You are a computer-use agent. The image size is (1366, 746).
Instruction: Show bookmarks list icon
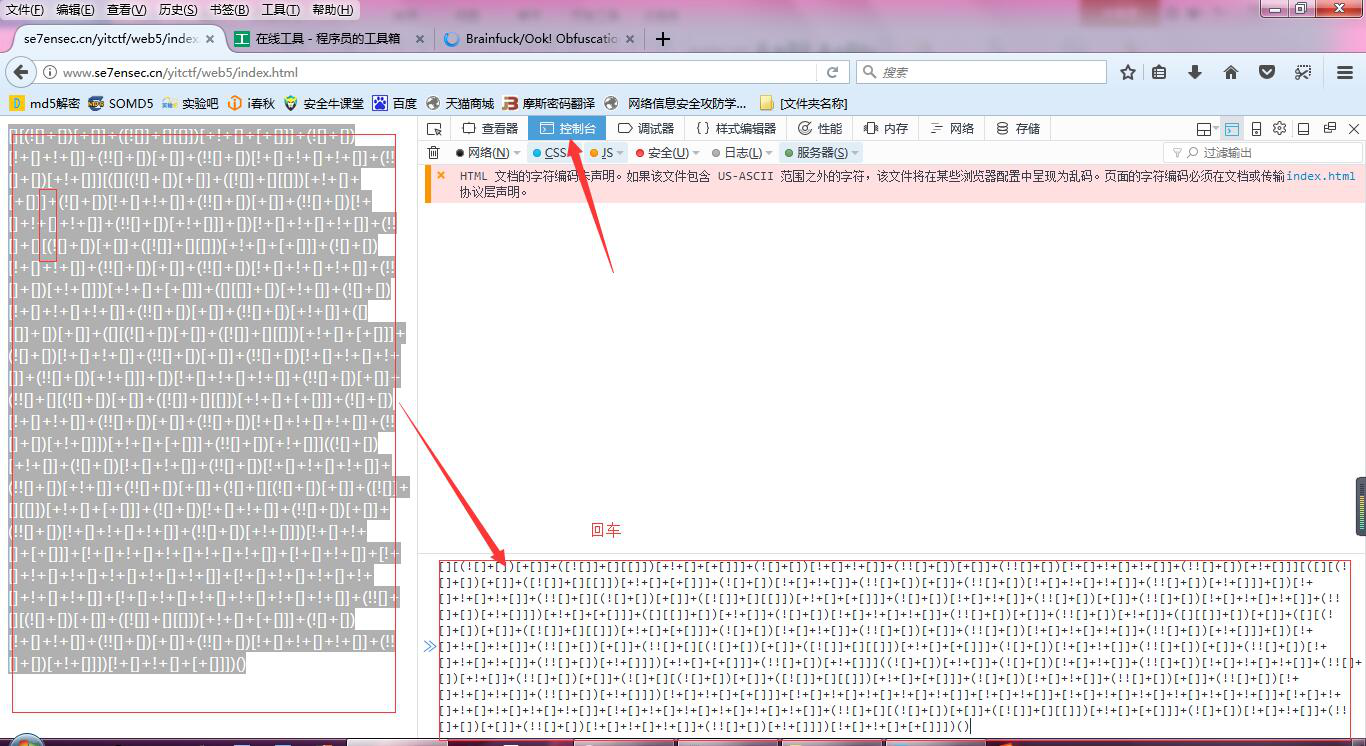click(1159, 72)
